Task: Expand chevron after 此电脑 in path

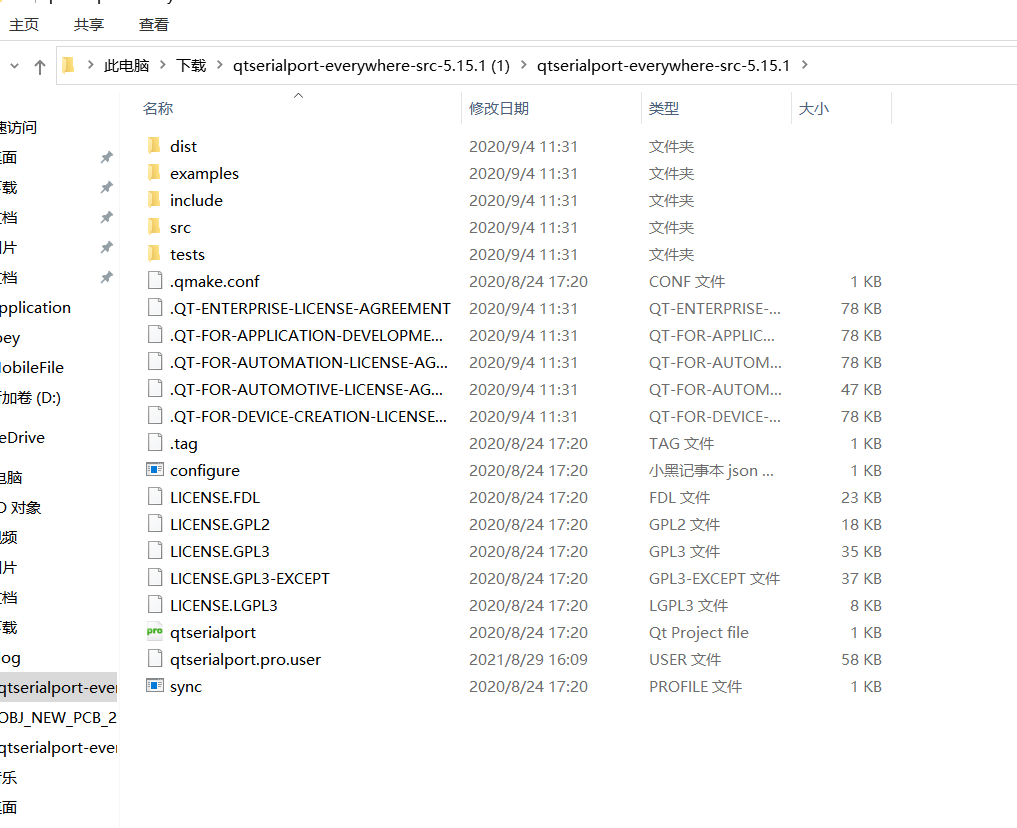Action: tap(163, 65)
